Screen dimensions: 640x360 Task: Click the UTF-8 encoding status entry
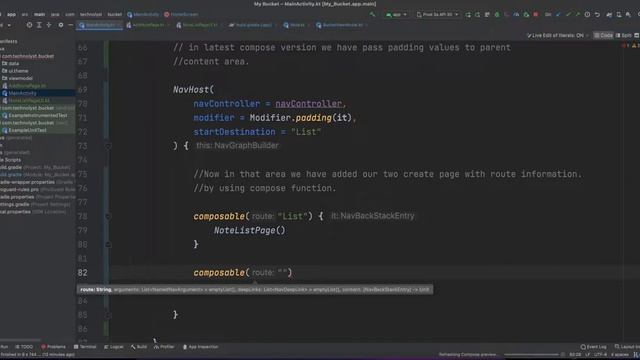600,355
